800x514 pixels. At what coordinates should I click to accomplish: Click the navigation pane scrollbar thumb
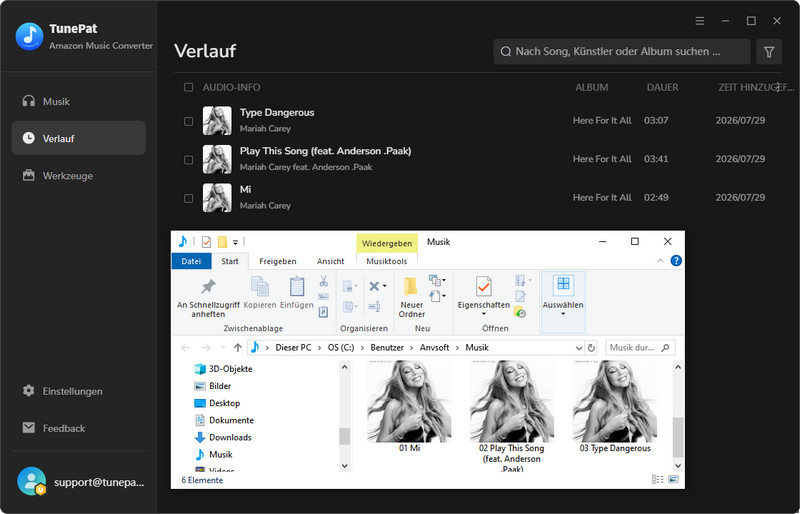pyautogui.click(x=344, y=436)
